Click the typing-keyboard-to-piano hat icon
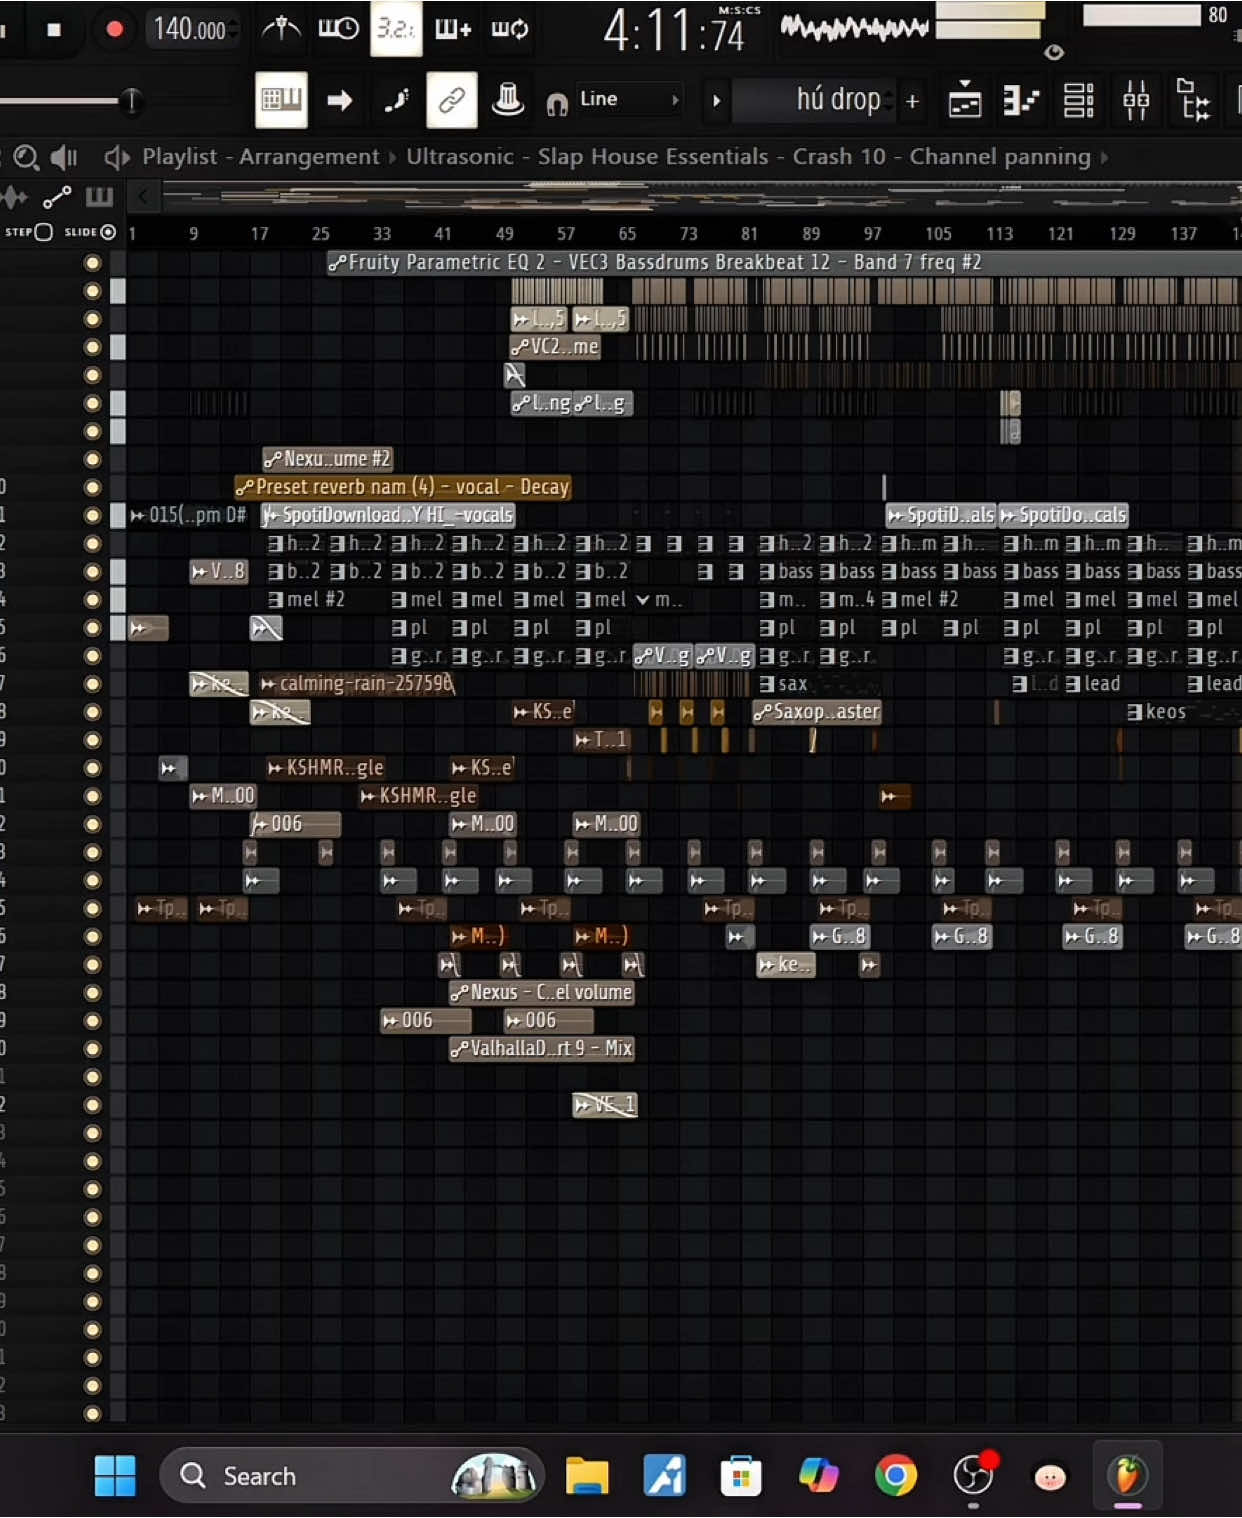This screenshot has width=1242, height=1518. (509, 100)
